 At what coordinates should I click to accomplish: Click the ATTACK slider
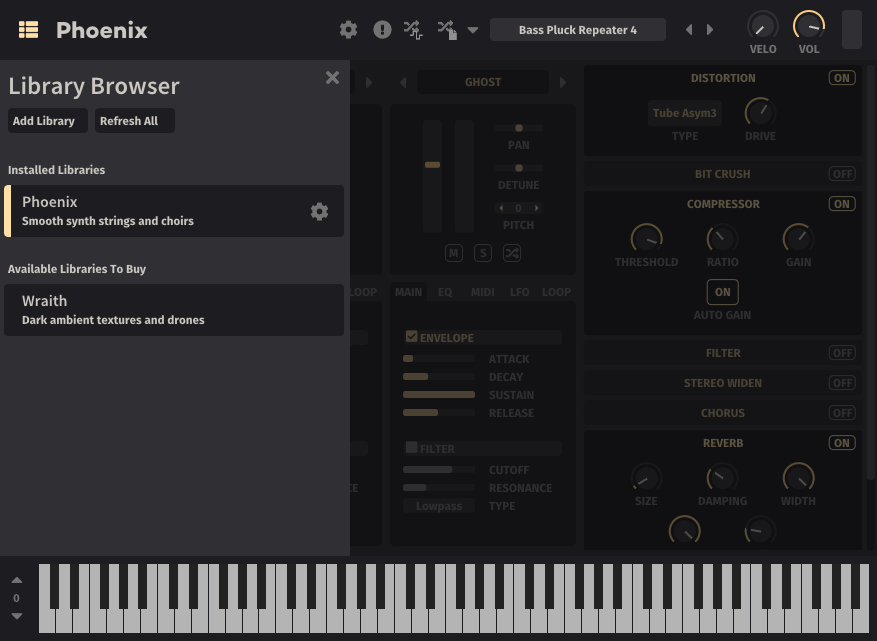tap(439, 359)
